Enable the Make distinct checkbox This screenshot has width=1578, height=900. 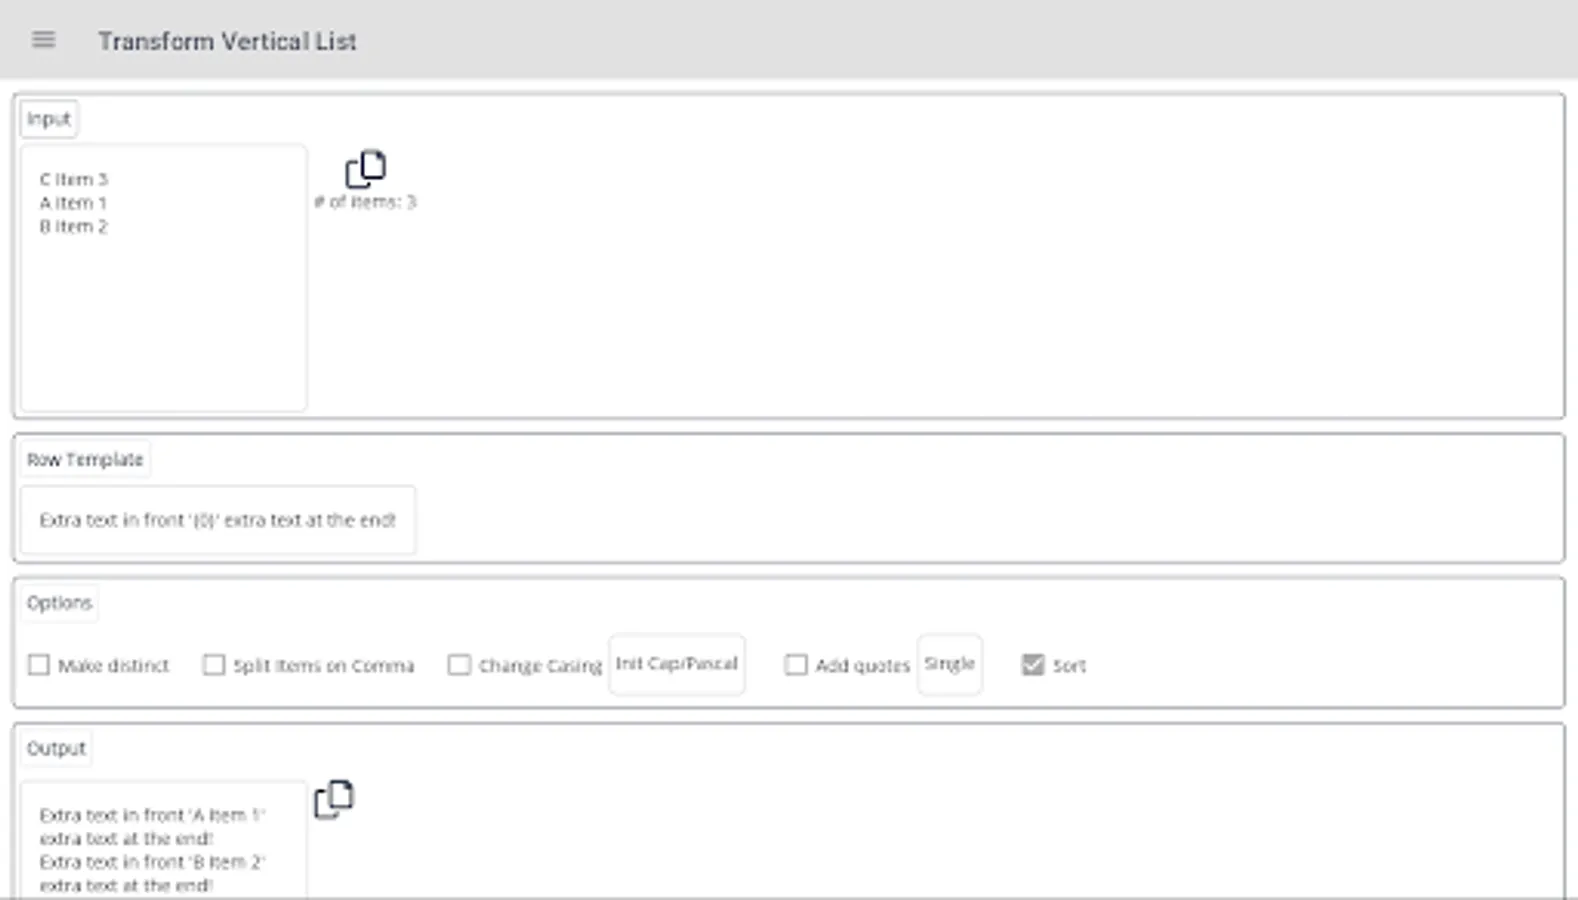tap(39, 665)
